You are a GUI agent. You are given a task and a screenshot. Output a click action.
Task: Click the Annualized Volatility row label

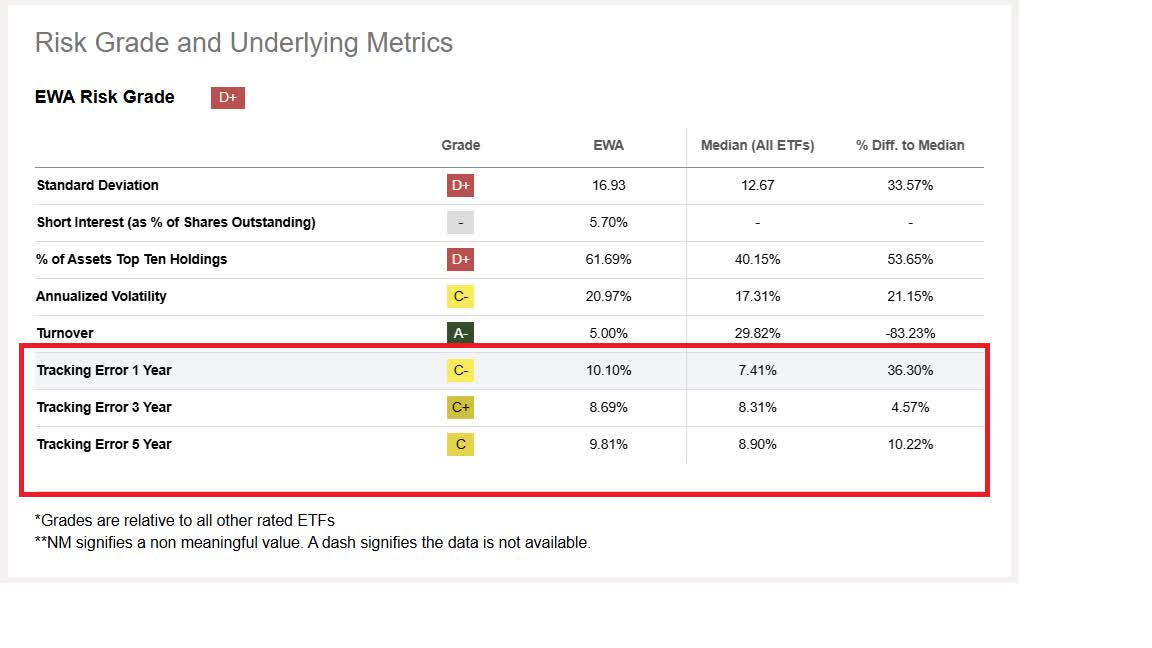pos(102,296)
